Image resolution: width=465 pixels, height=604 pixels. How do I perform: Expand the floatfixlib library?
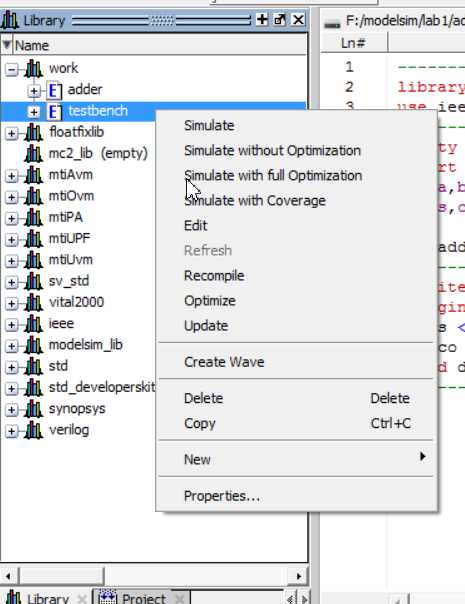point(12,134)
